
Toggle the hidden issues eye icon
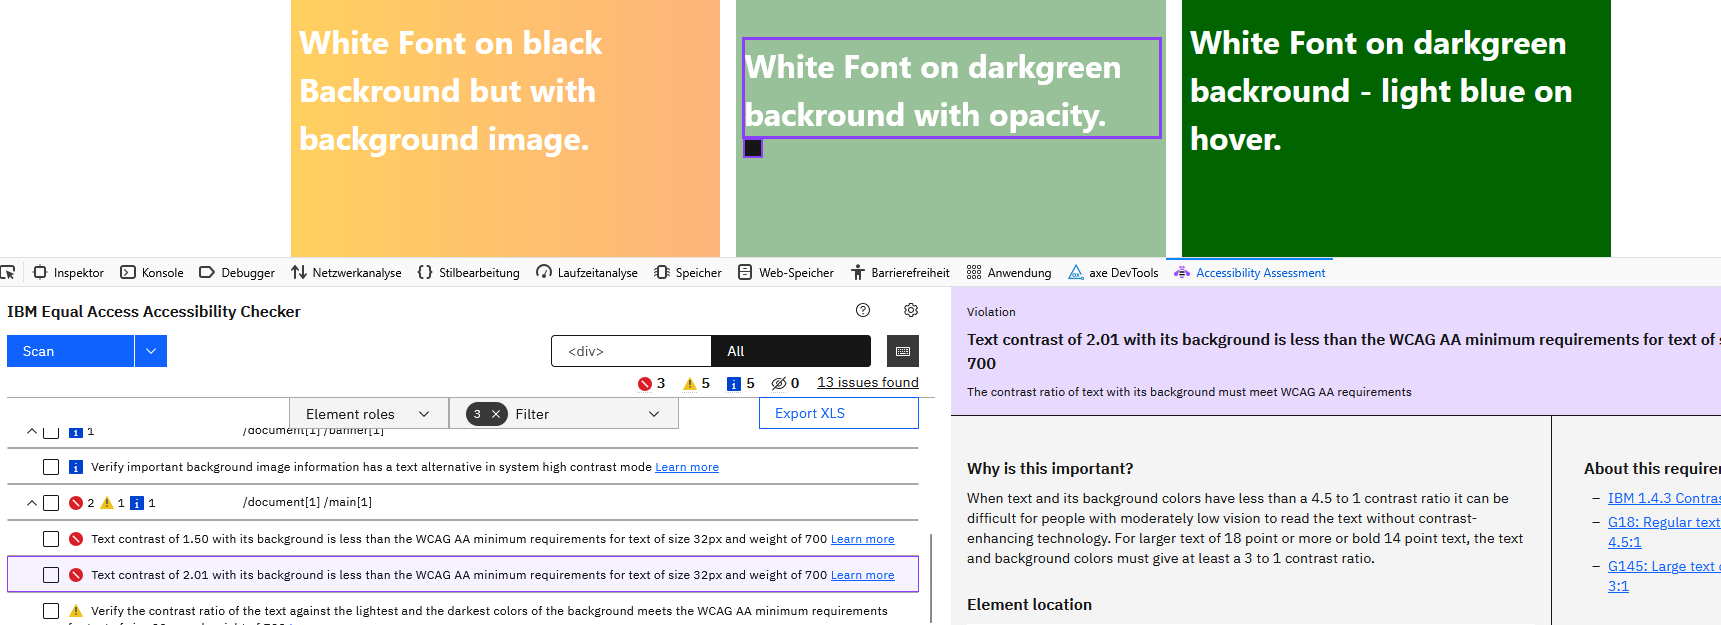tap(778, 384)
